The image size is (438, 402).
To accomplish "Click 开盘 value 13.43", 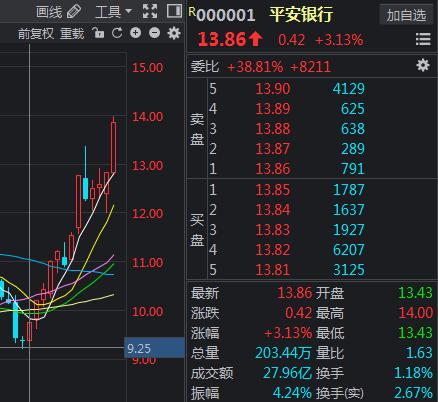I will click(416, 293).
